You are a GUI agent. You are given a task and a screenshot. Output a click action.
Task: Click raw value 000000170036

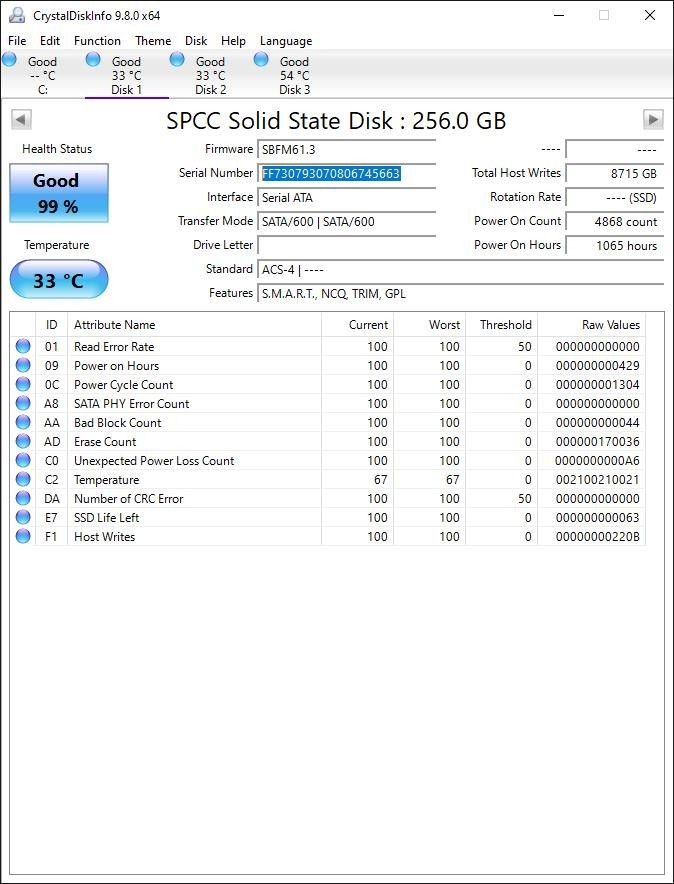(597, 442)
